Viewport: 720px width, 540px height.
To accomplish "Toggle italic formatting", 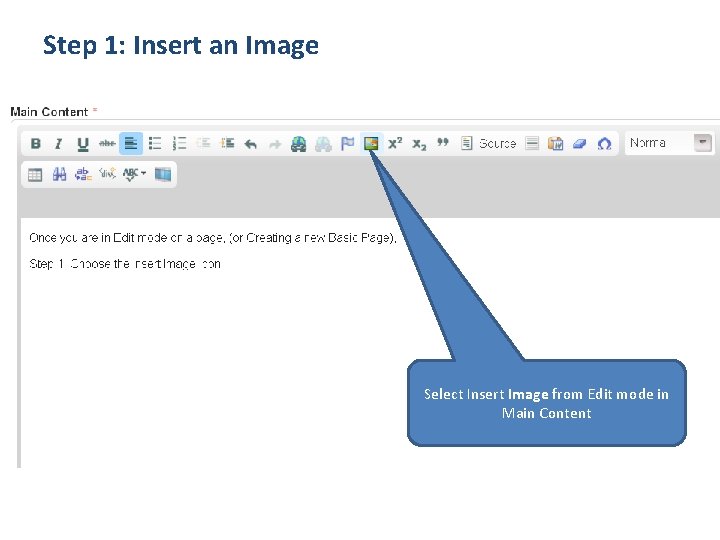I will (x=58, y=144).
